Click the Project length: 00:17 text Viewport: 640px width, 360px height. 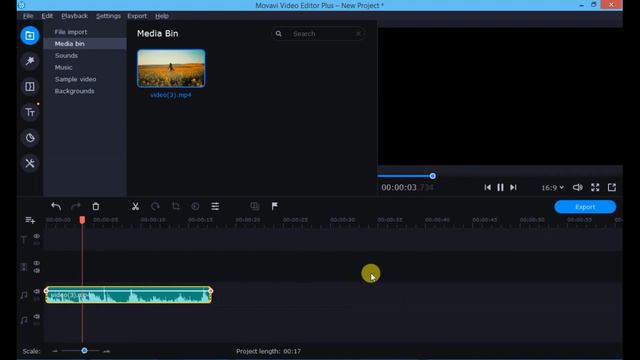[x=269, y=351]
